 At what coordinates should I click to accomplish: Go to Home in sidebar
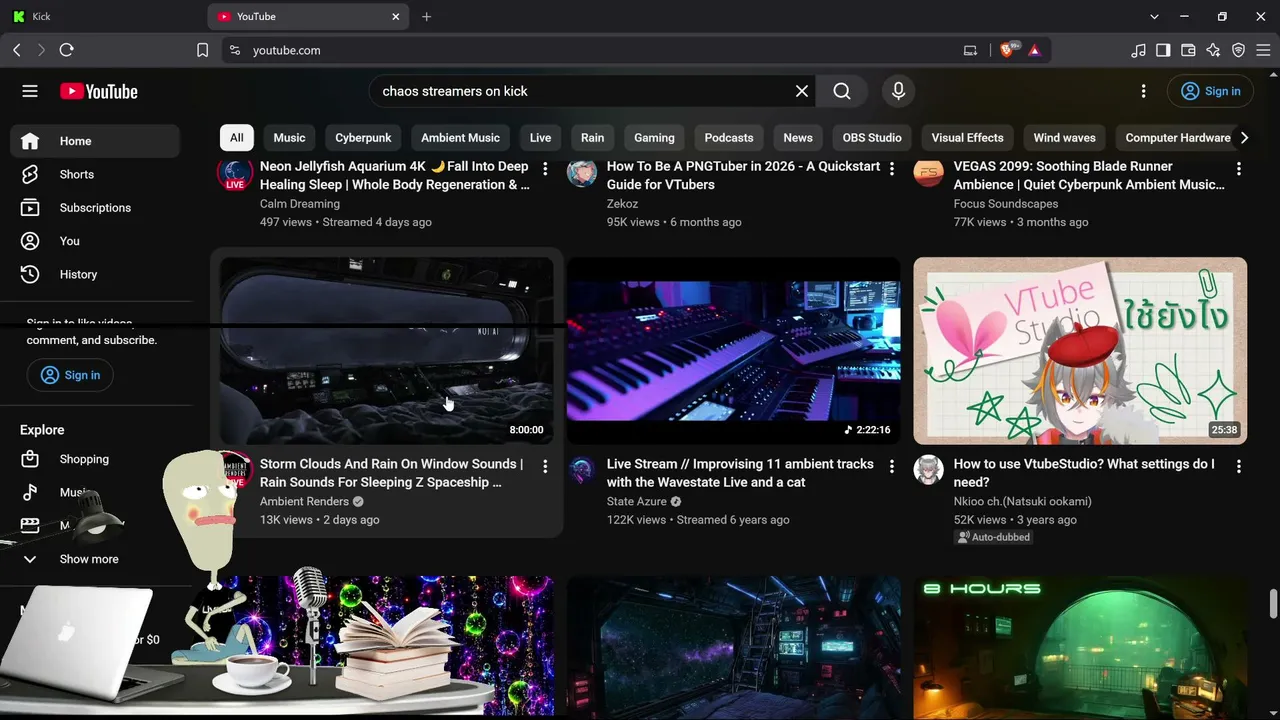[x=95, y=141]
